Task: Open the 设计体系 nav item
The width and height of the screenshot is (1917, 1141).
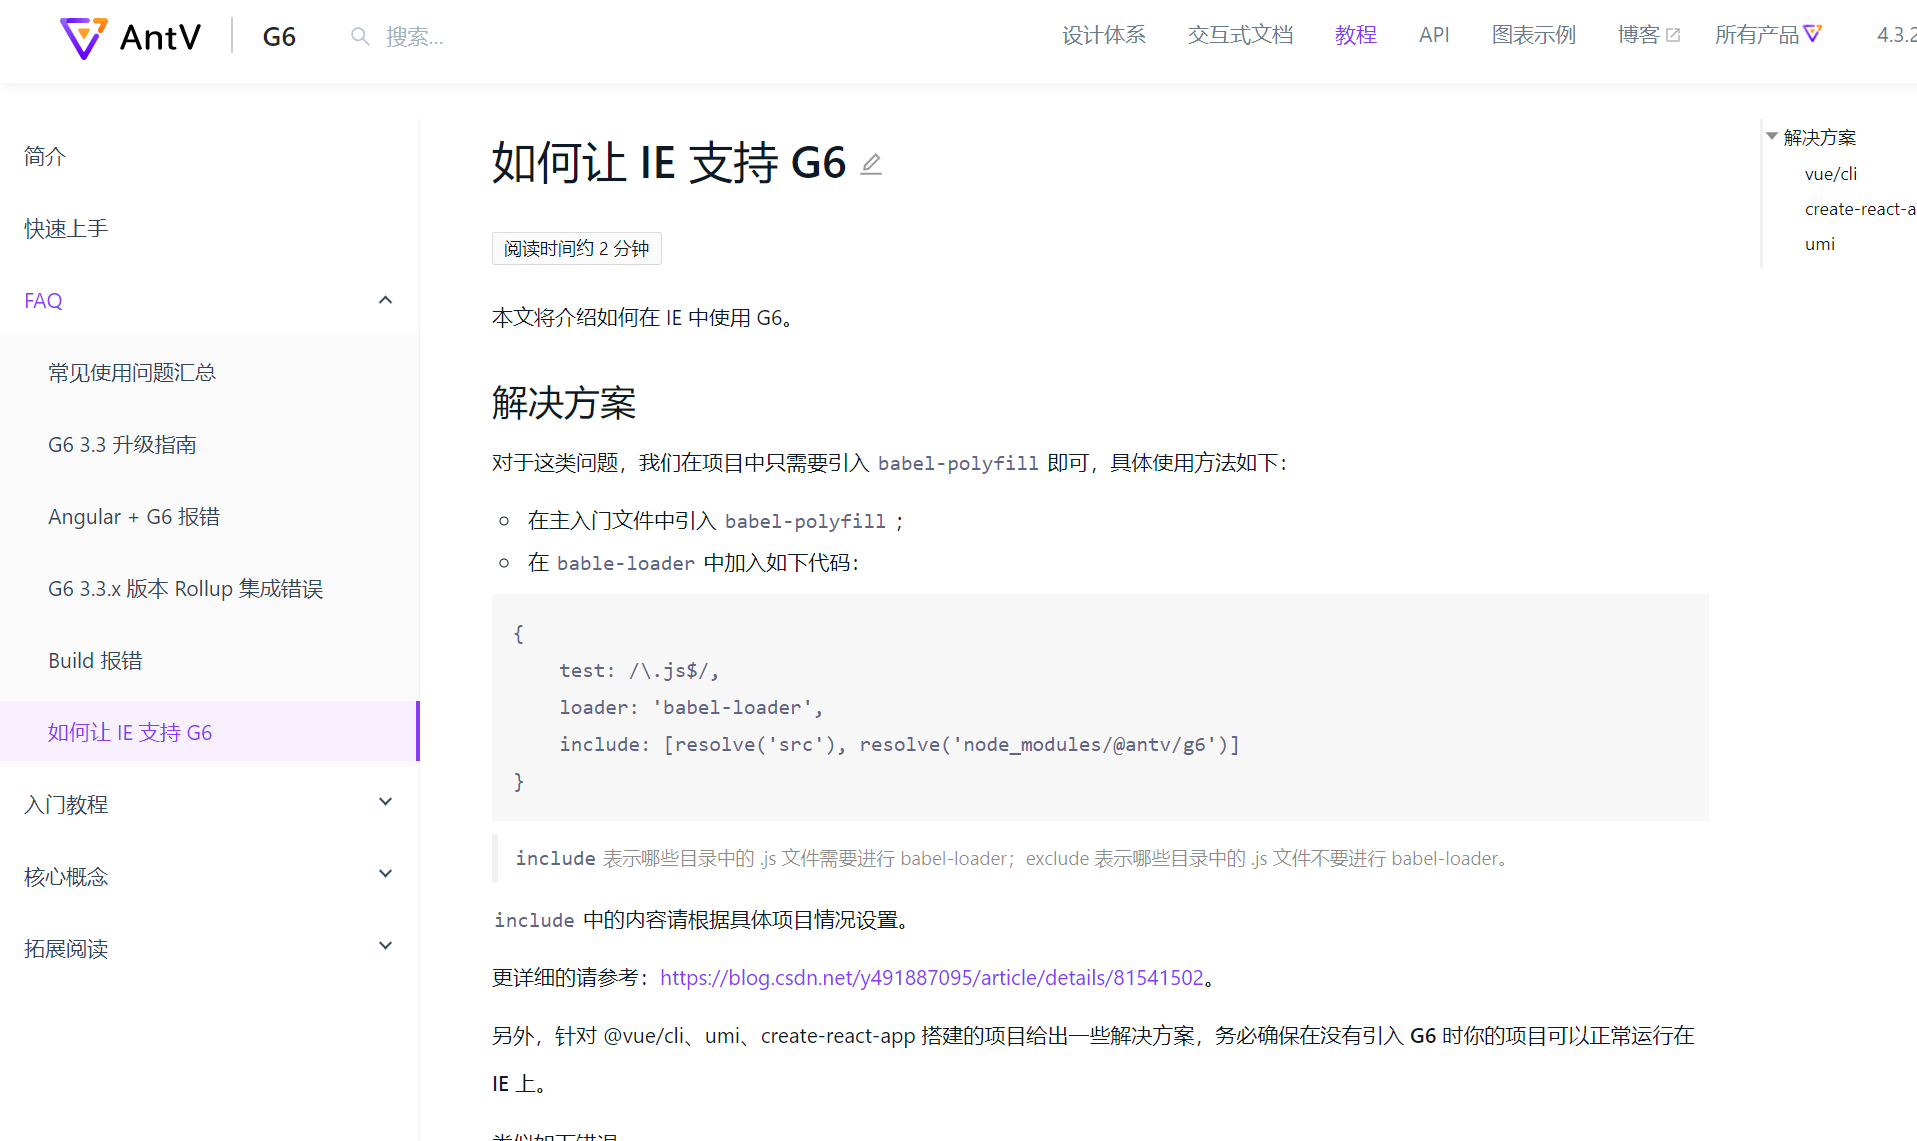Action: pos(1103,35)
